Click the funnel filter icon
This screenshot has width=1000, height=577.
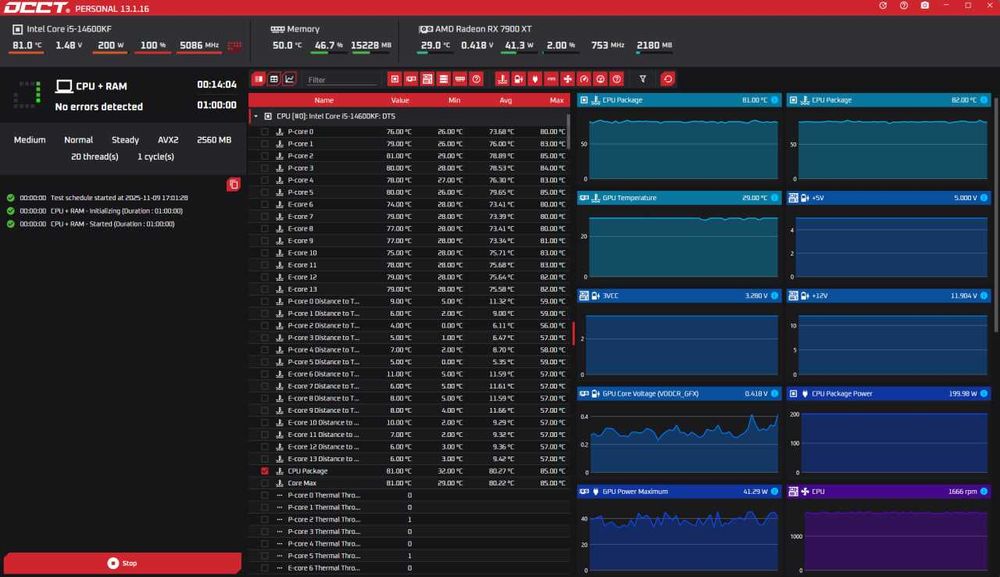click(643, 79)
